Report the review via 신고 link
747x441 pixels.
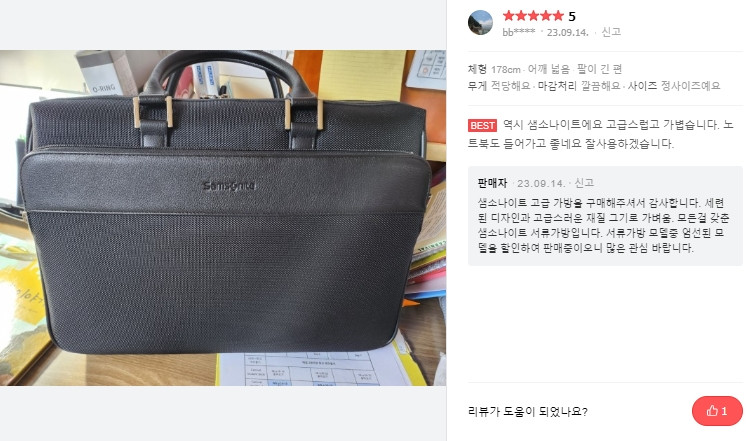coord(611,32)
